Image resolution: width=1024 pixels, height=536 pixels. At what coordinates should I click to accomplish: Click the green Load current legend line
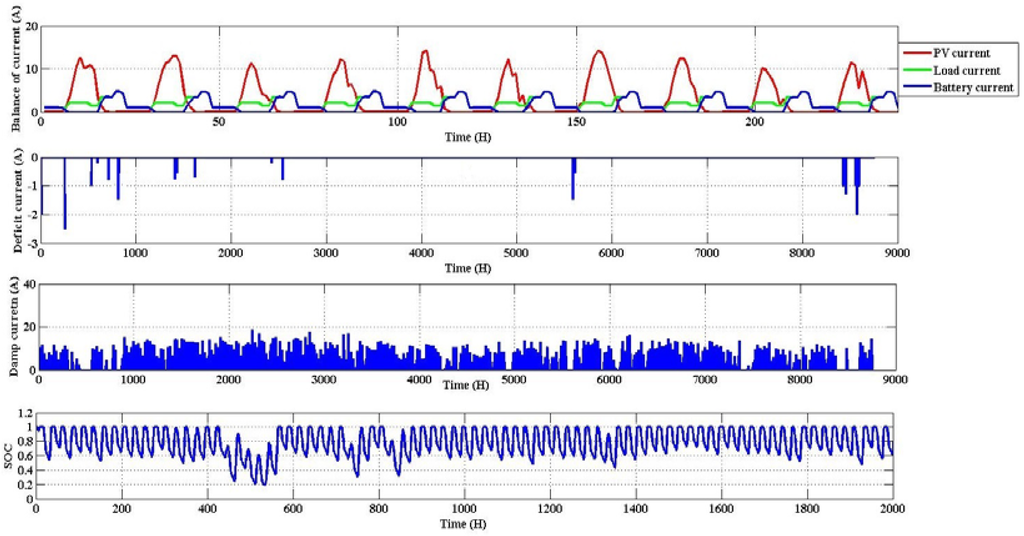tap(917, 70)
